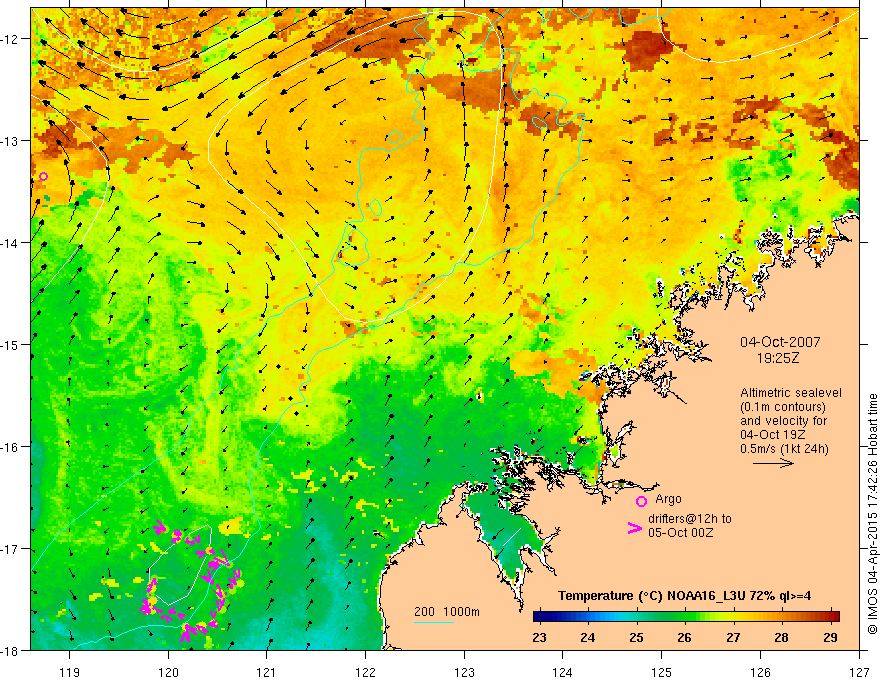Click the "200 1000m" depth label
The height and width of the screenshot is (680, 880).
point(447,612)
